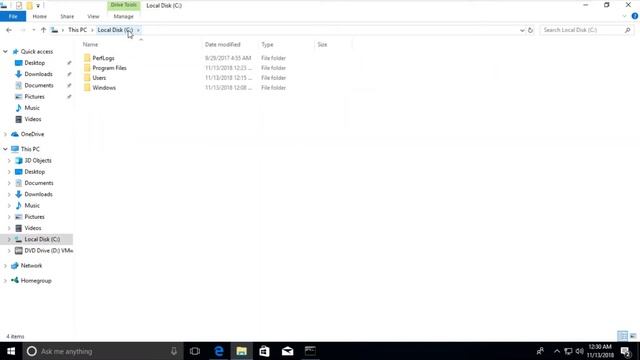Viewport: 640px width, 360px height.
Task: Open DVD Drive (D:) in navigation pane
Action: [49, 251]
